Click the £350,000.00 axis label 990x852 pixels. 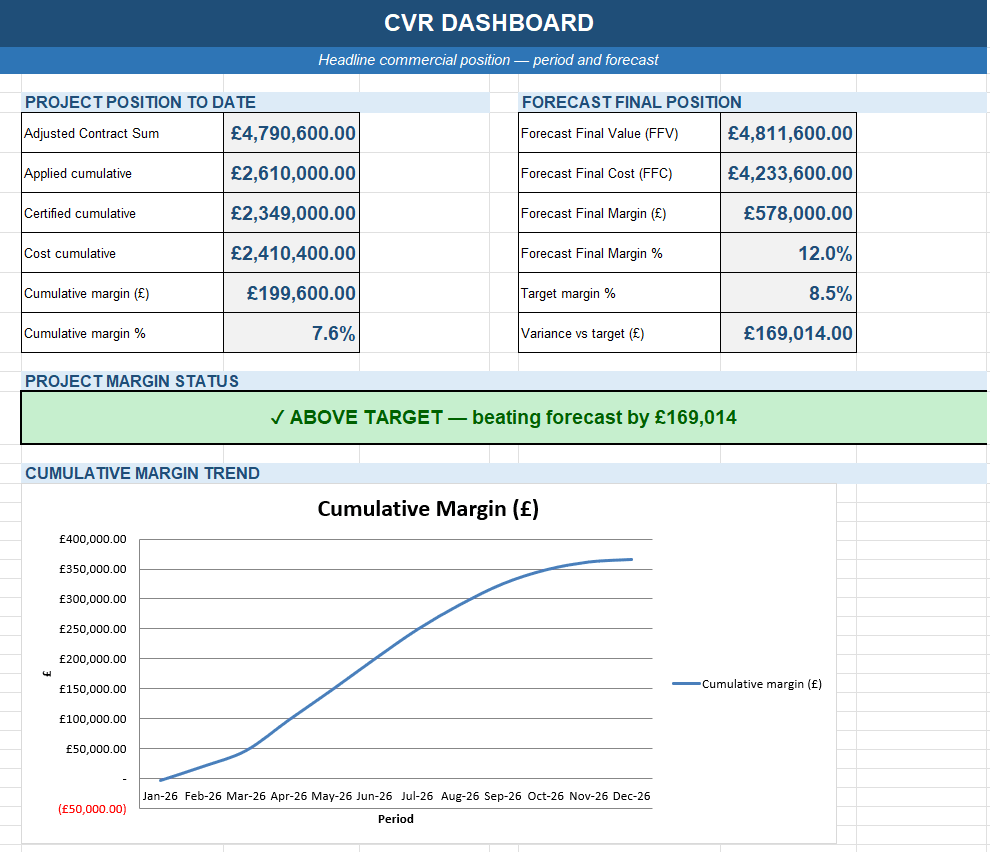pyautogui.click(x=93, y=568)
